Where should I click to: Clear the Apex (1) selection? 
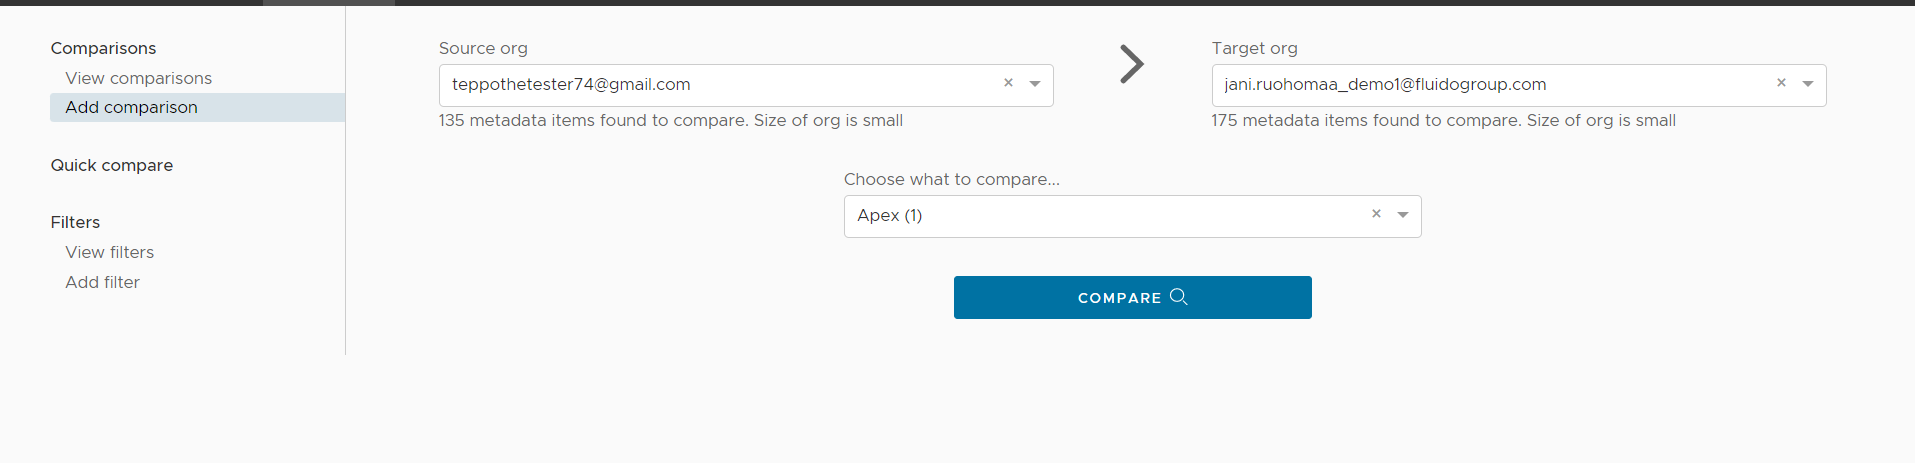click(x=1376, y=215)
